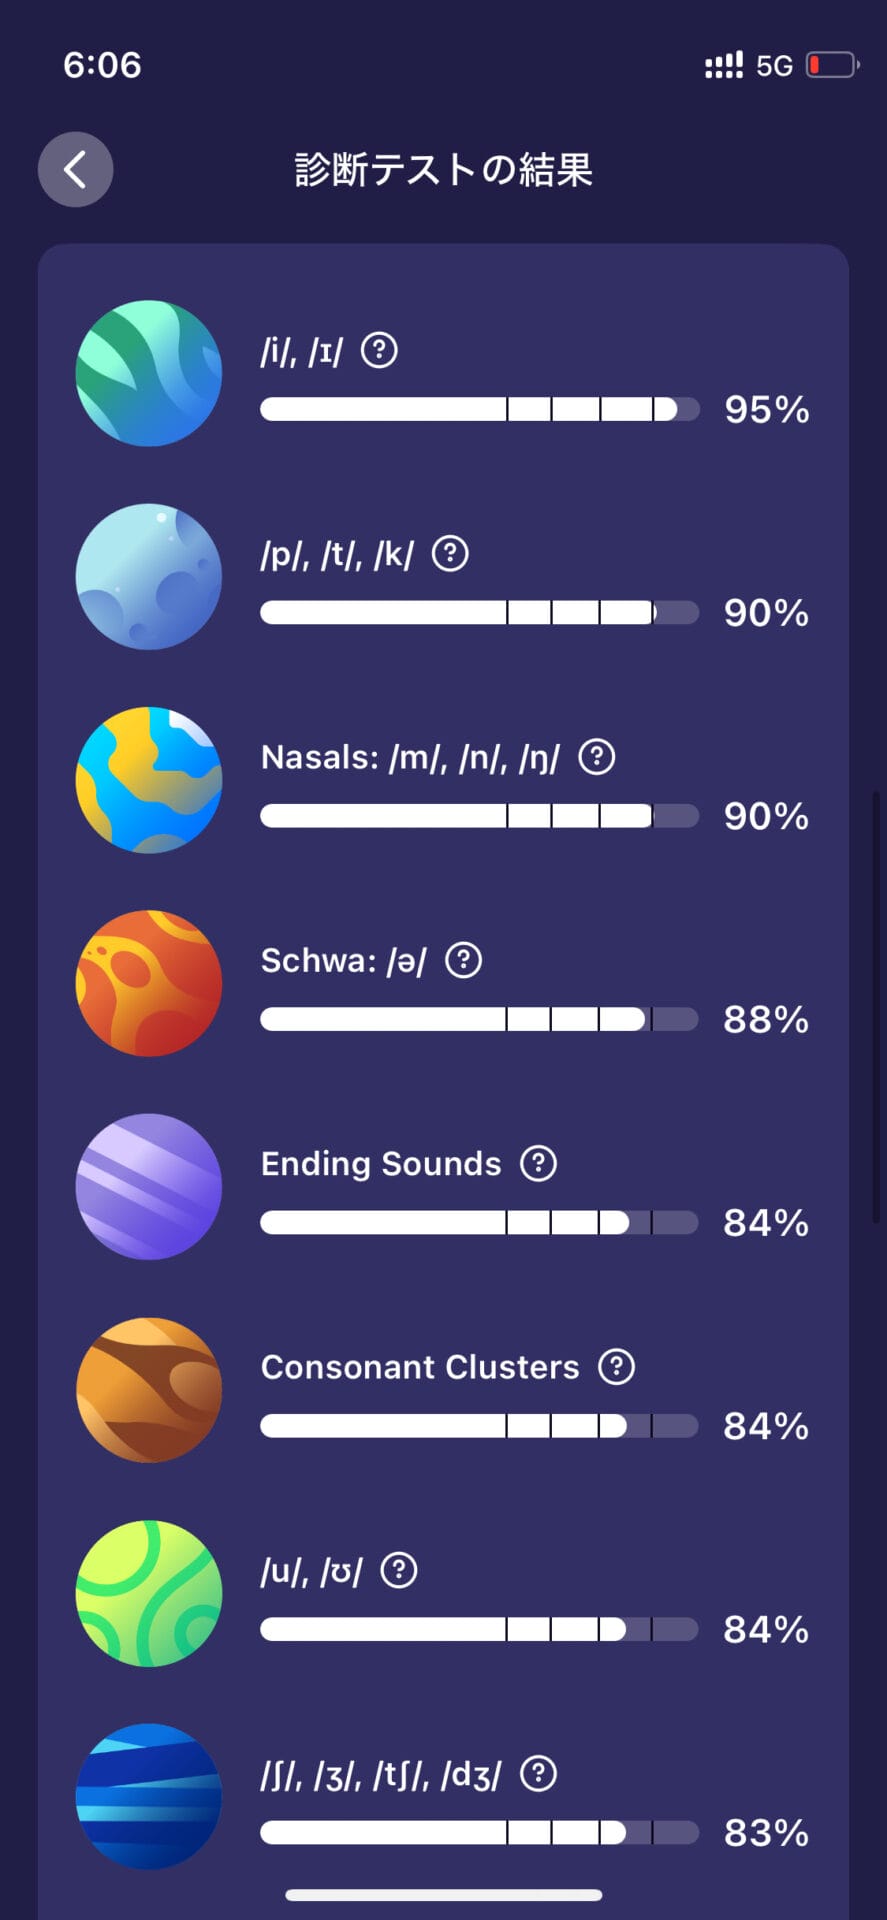The height and width of the screenshot is (1920, 887).
Task: Open help for /p/, /t/, /k/ sounds
Action: click(x=450, y=554)
